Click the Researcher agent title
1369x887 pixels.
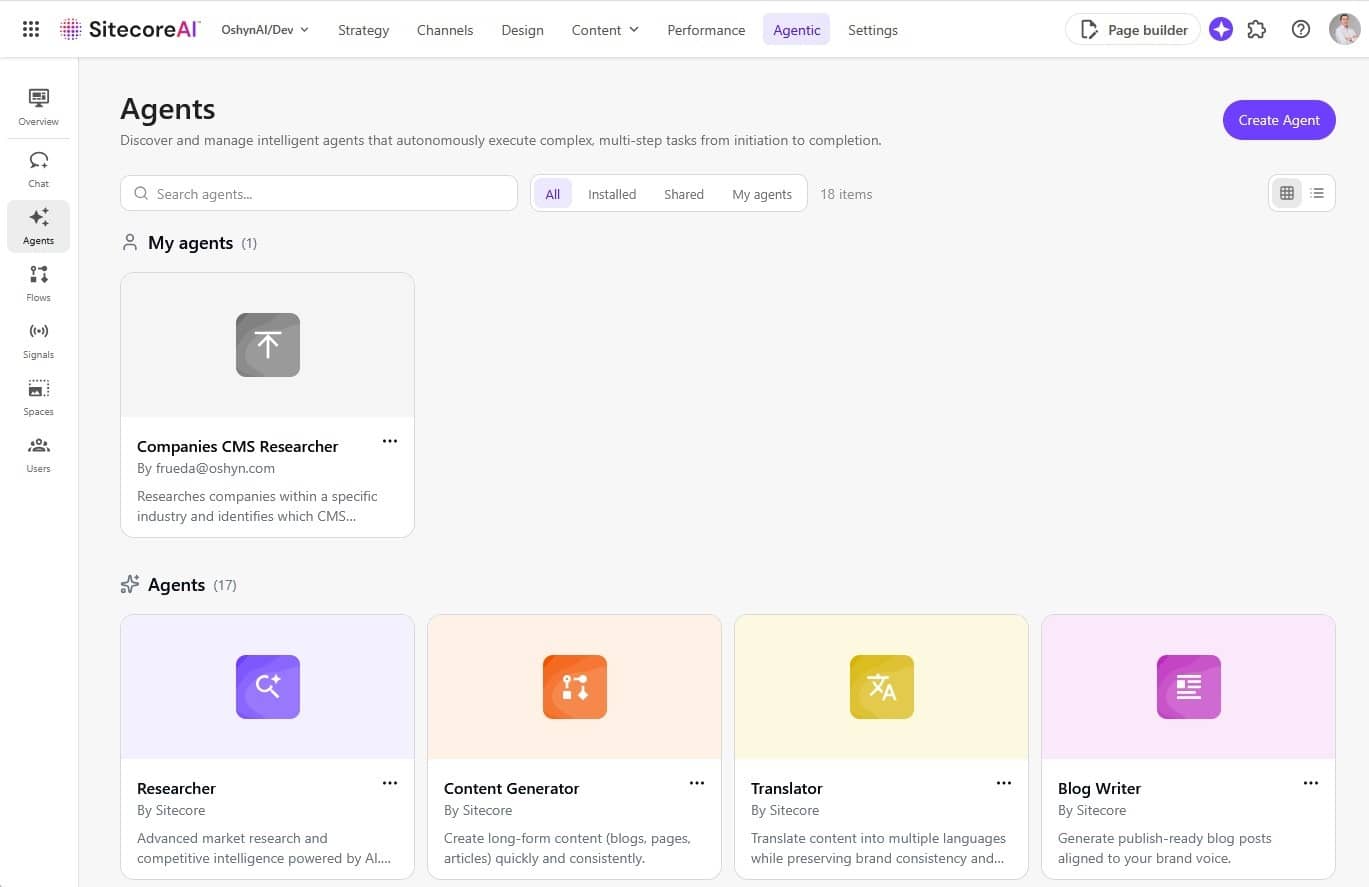176,788
